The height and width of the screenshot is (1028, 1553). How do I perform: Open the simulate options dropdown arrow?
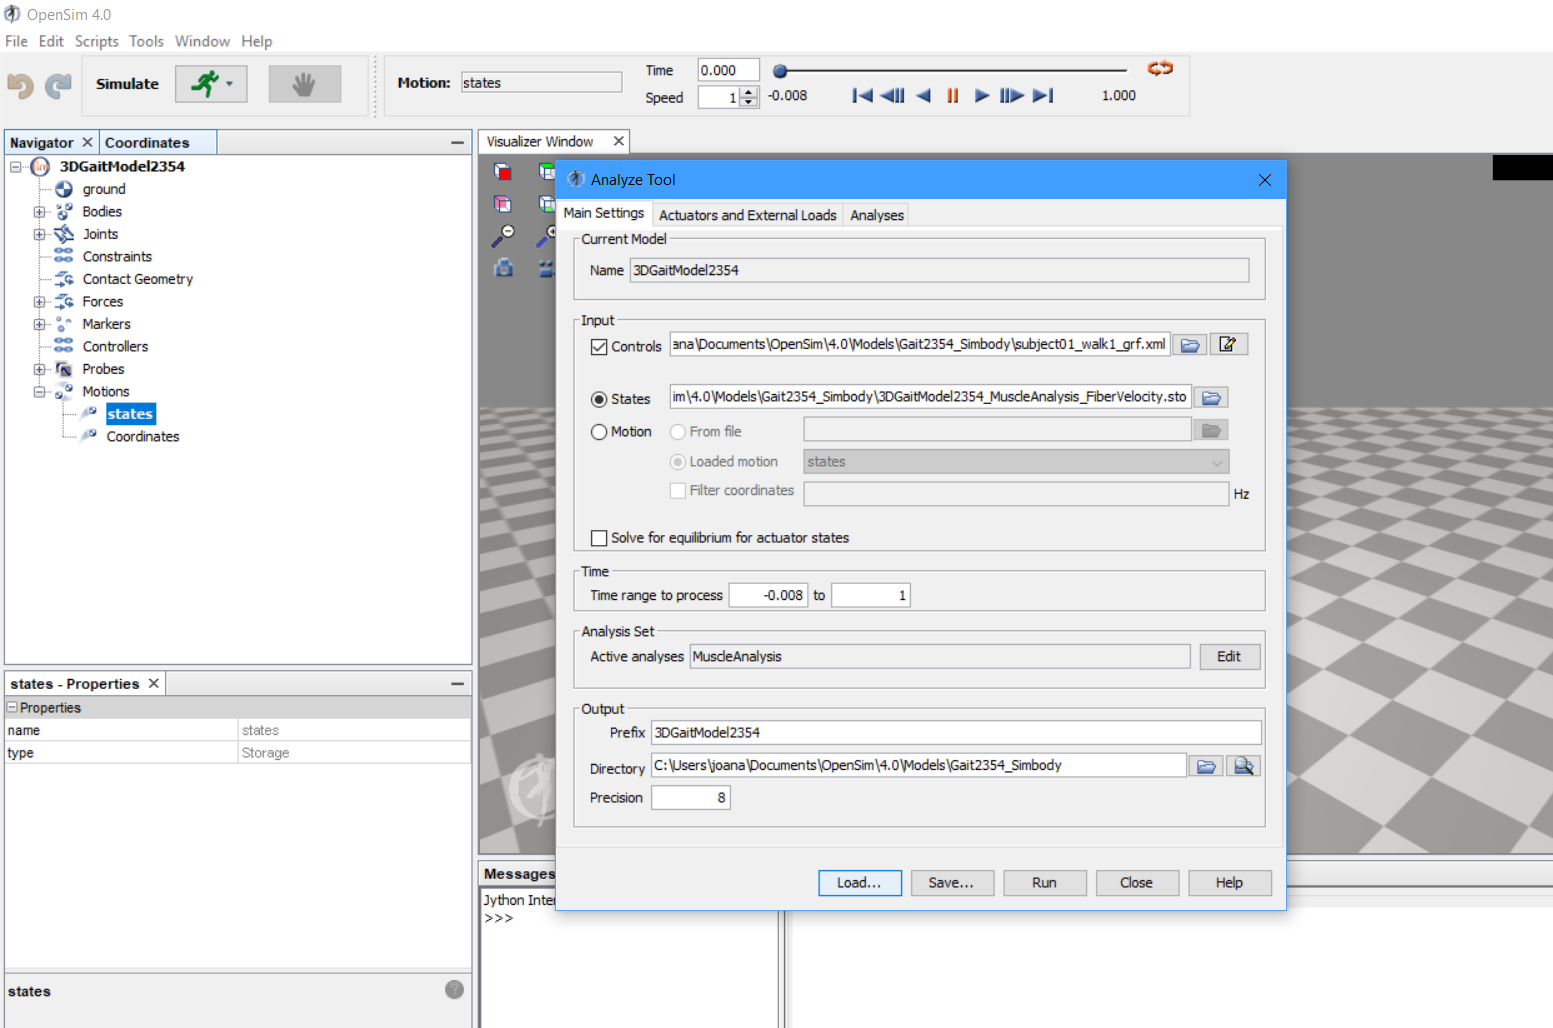point(230,84)
